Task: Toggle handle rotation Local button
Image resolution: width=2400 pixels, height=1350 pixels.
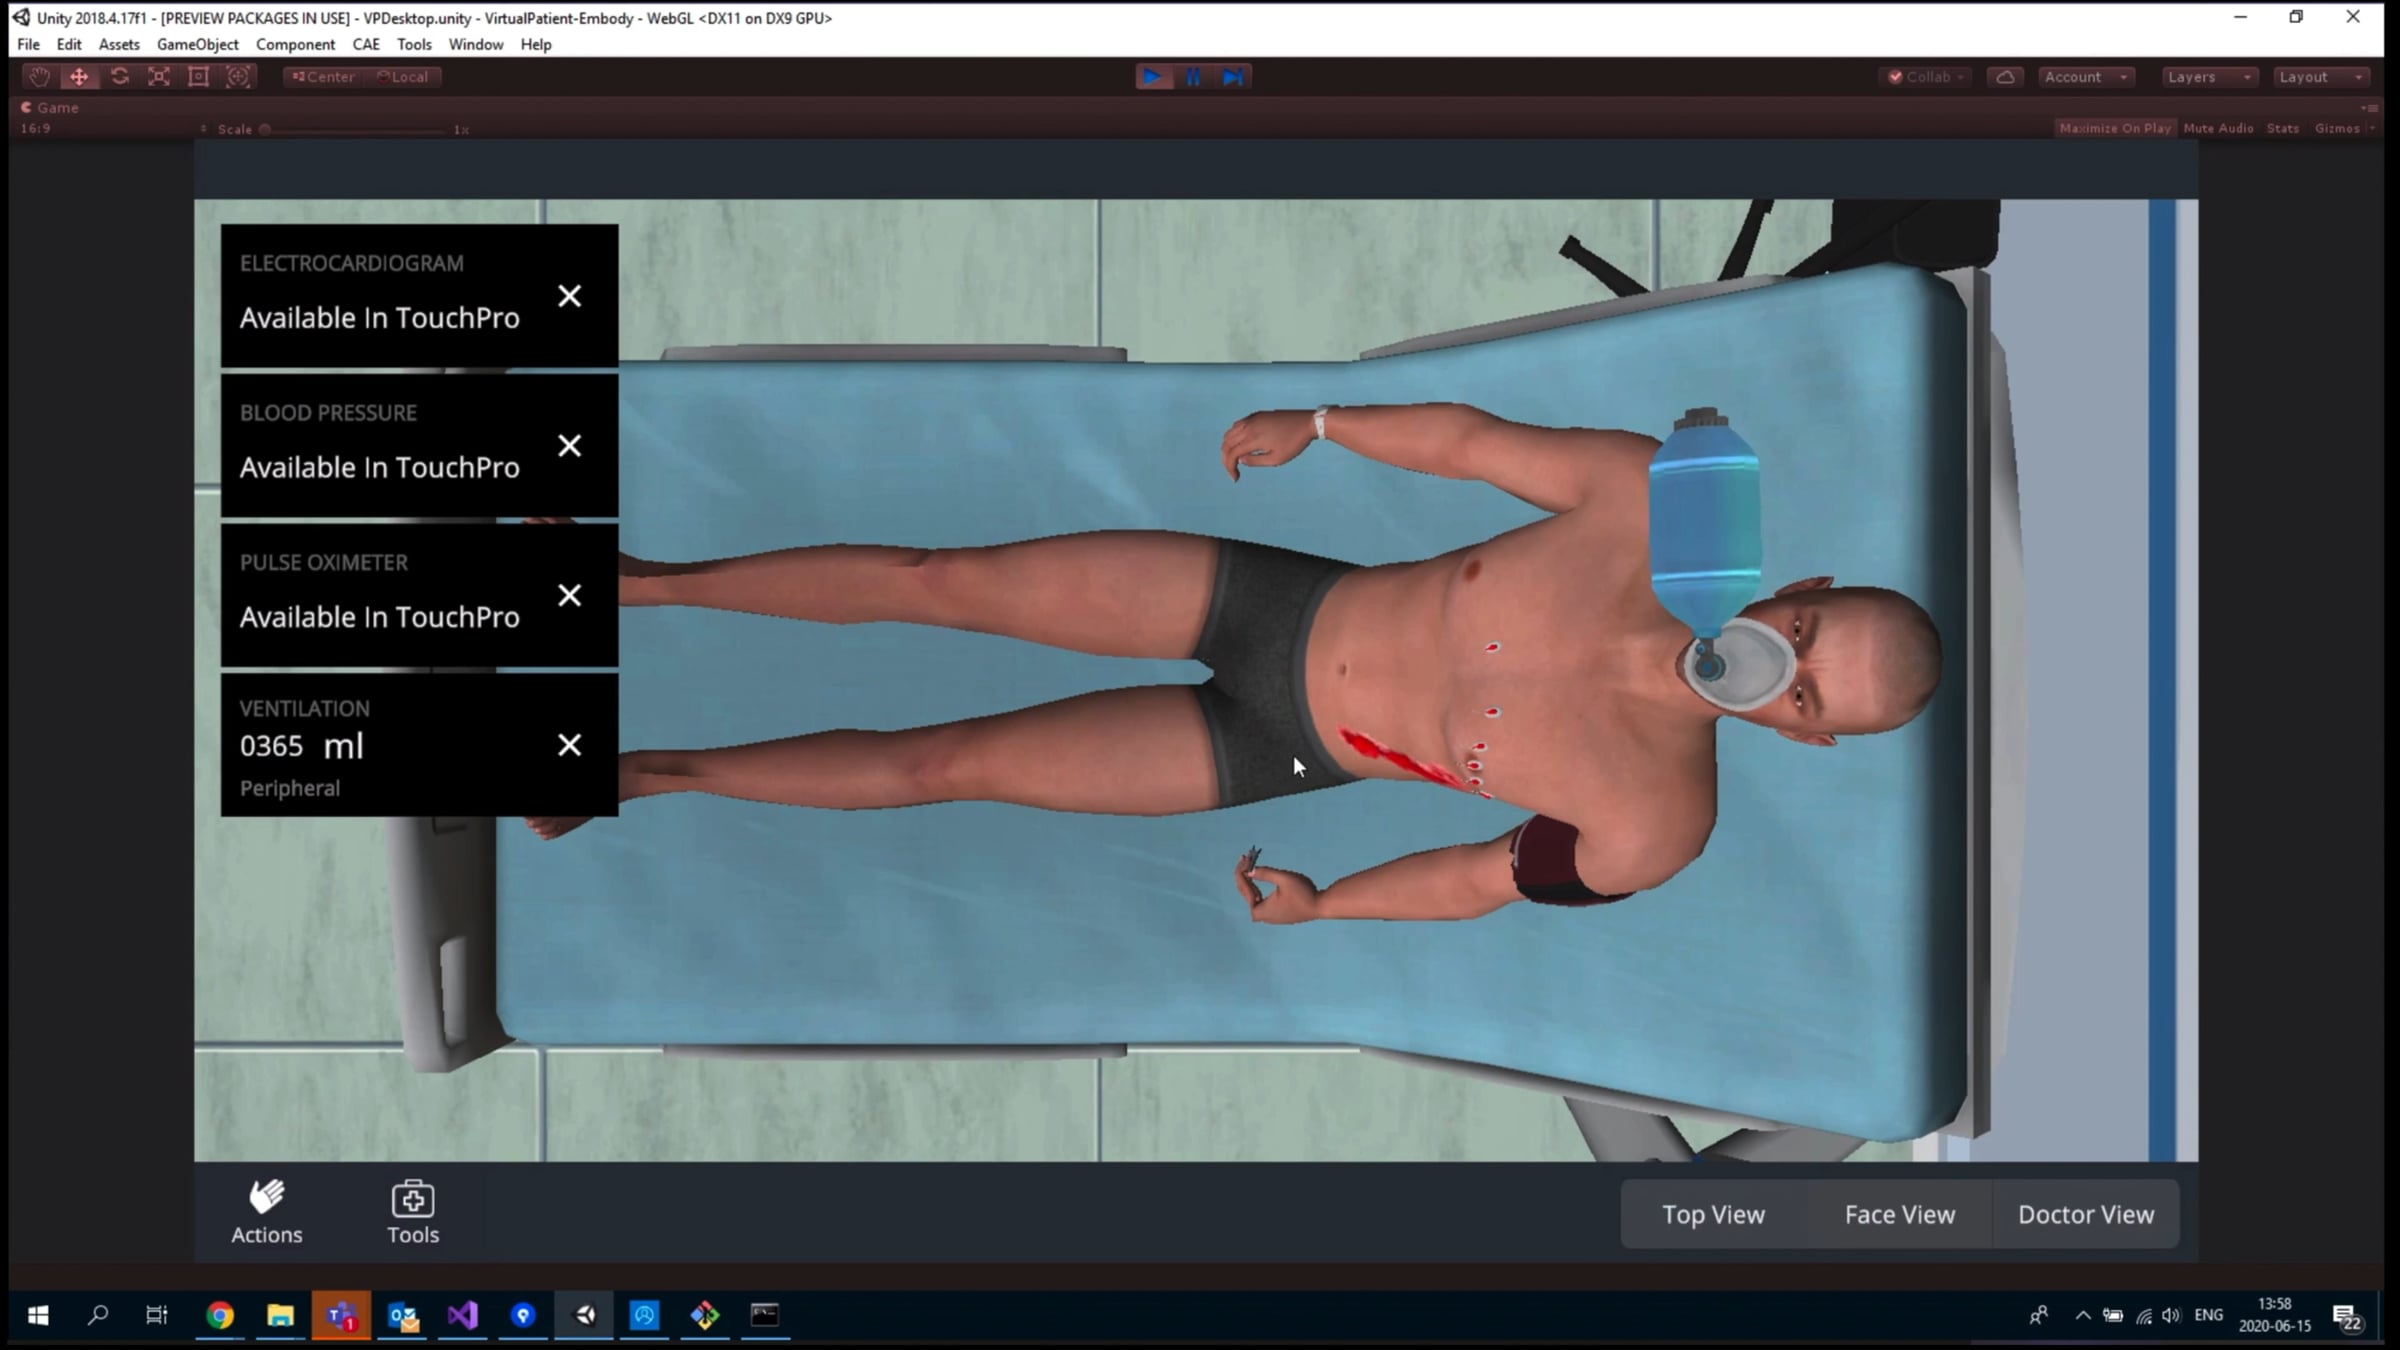Action: click(403, 77)
